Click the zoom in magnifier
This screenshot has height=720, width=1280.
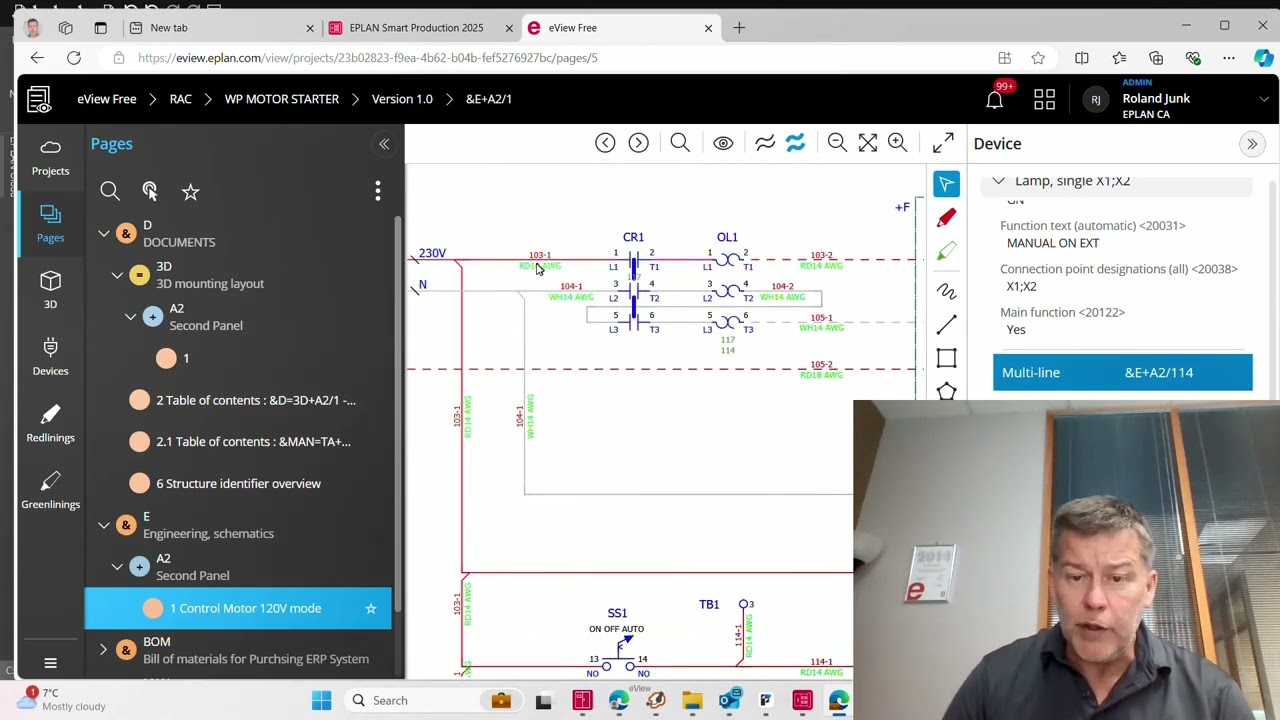click(898, 143)
